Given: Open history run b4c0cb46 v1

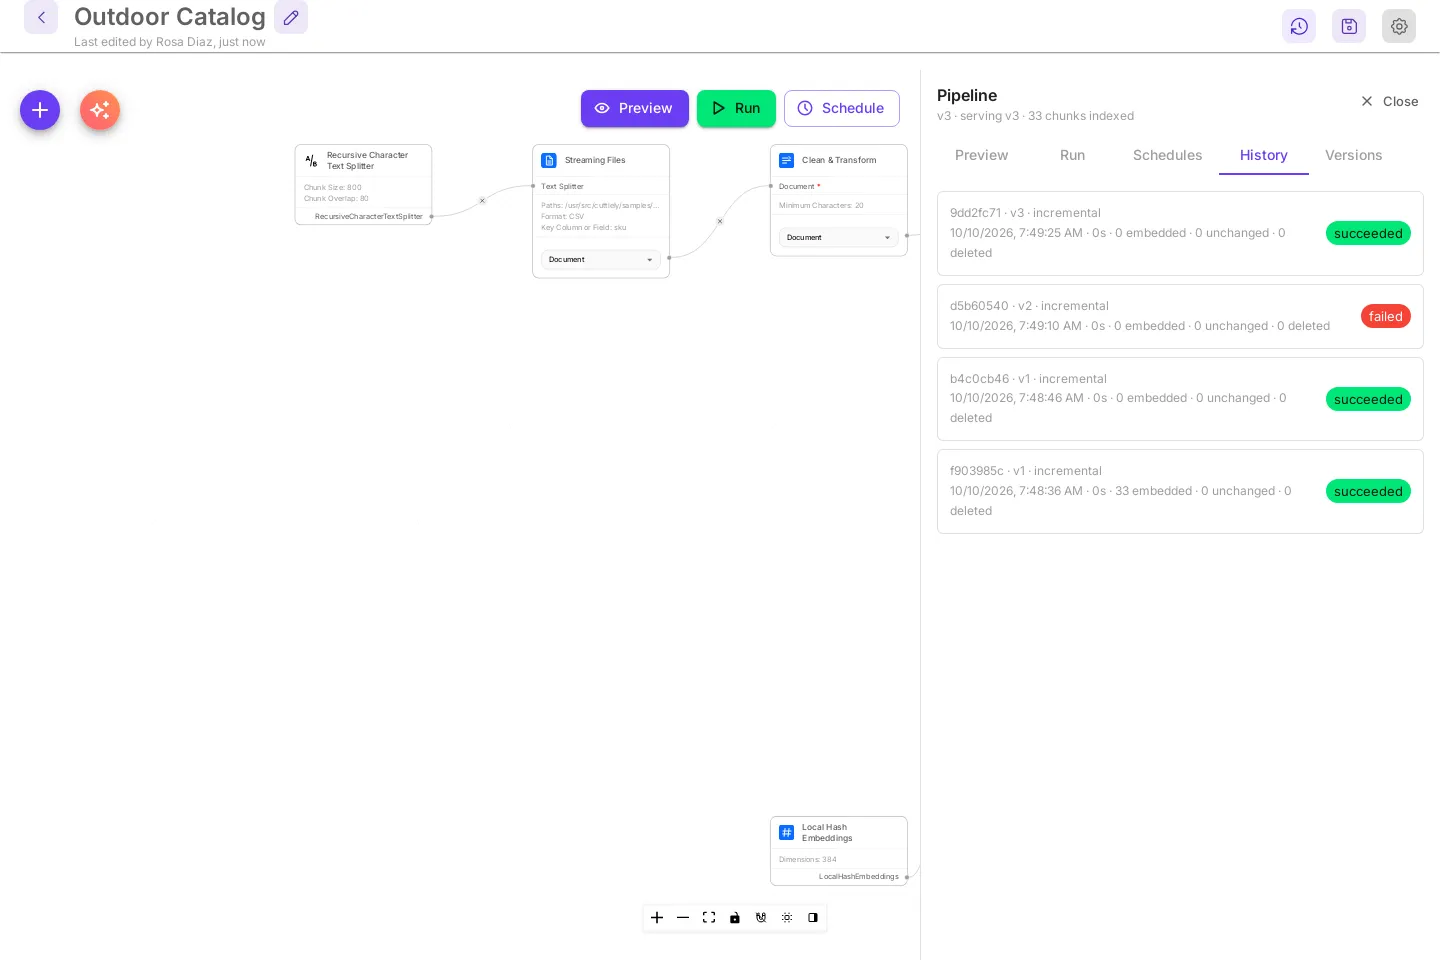Looking at the screenshot, I should click(1180, 399).
